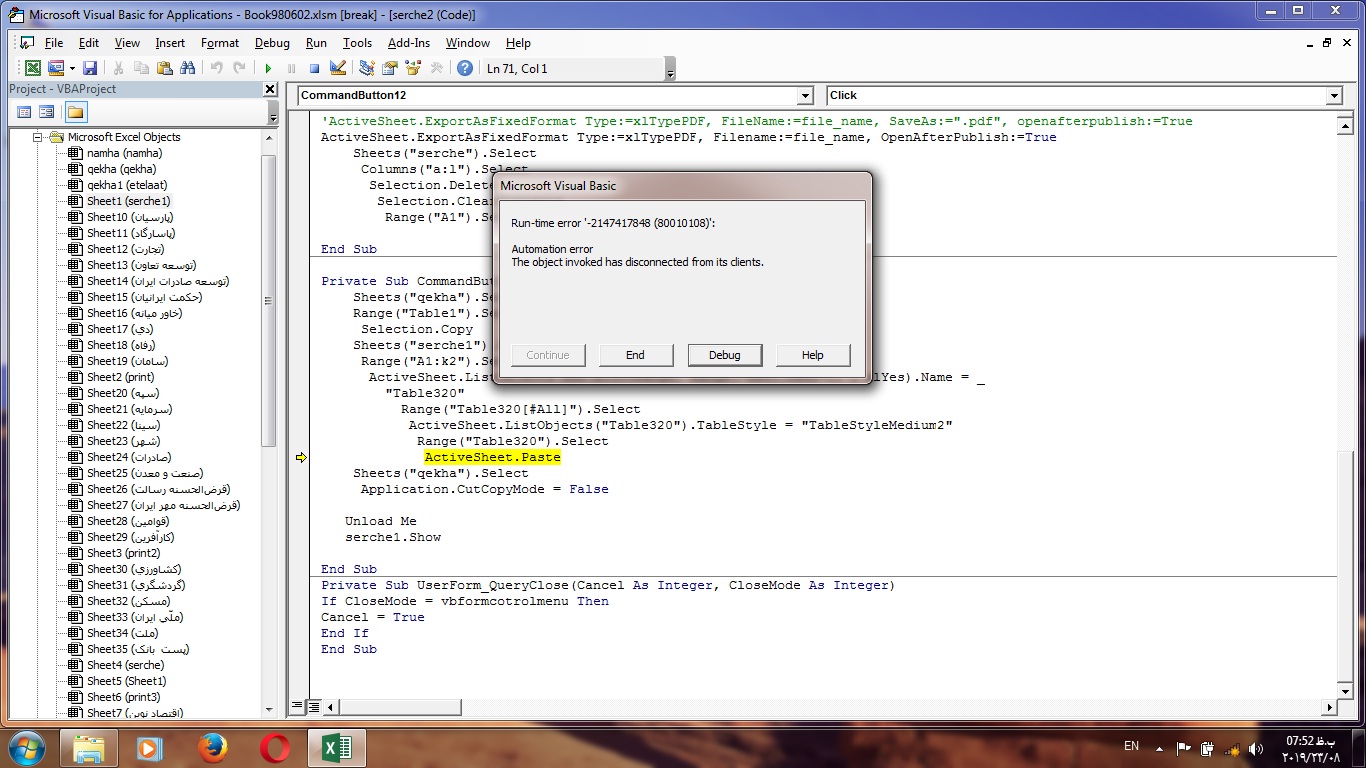Click the blue Help question mark icon
This screenshot has width=1366, height=768.
click(x=465, y=68)
